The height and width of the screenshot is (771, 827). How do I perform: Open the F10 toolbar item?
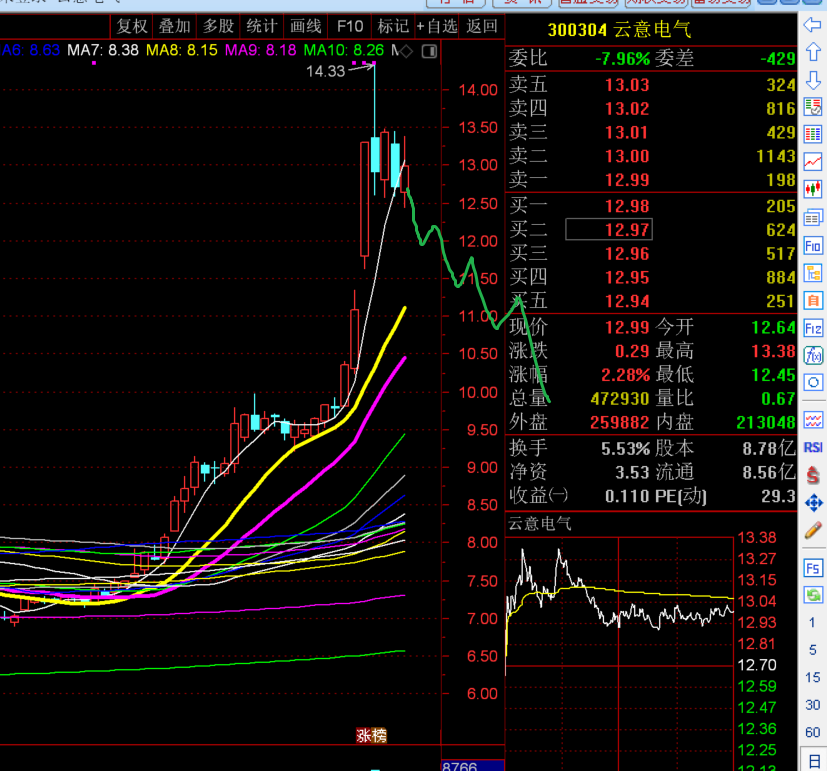[x=350, y=26]
